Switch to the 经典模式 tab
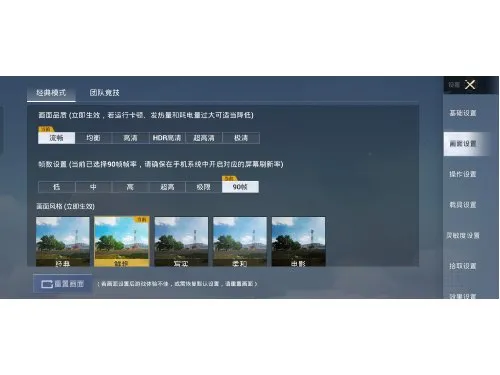 pos(51,93)
